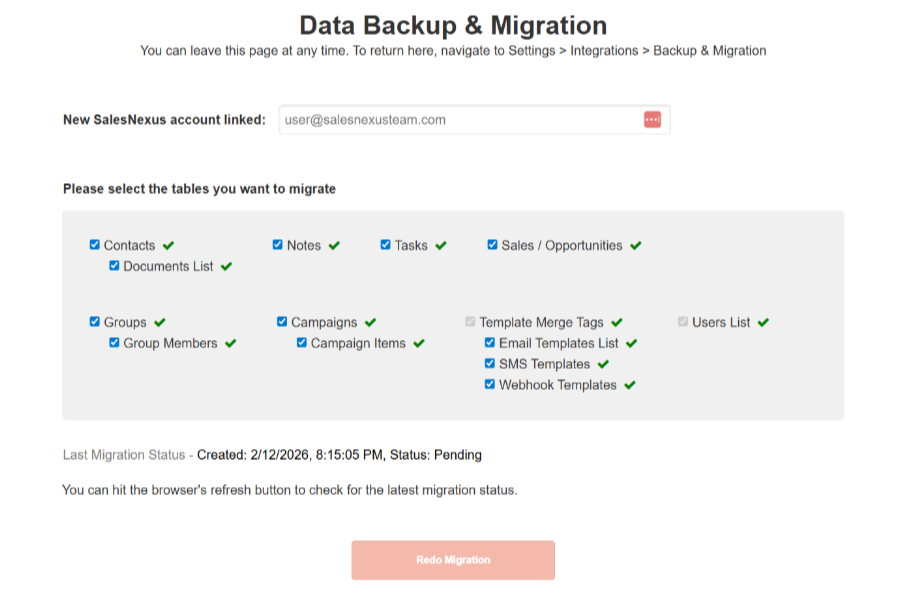Click green checkmark next to Group Members
Viewport: 903px width, 615px height.
[x=231, y=343]
